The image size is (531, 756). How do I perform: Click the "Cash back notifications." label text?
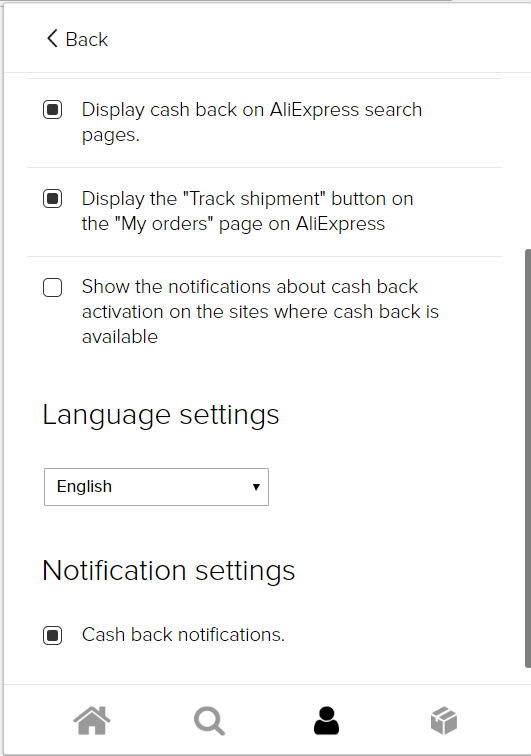tap(183, 634)
